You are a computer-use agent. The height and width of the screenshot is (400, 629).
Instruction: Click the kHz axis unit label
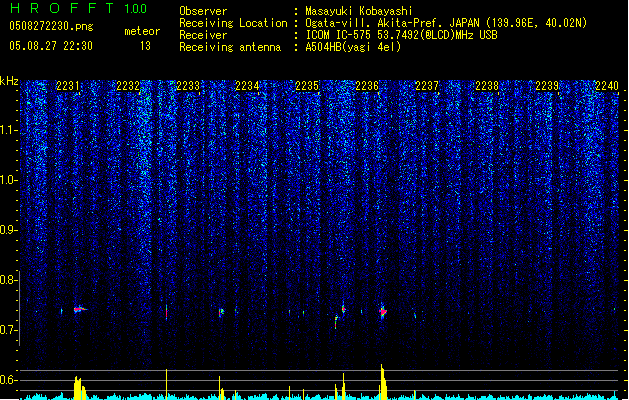click(9, 81)
